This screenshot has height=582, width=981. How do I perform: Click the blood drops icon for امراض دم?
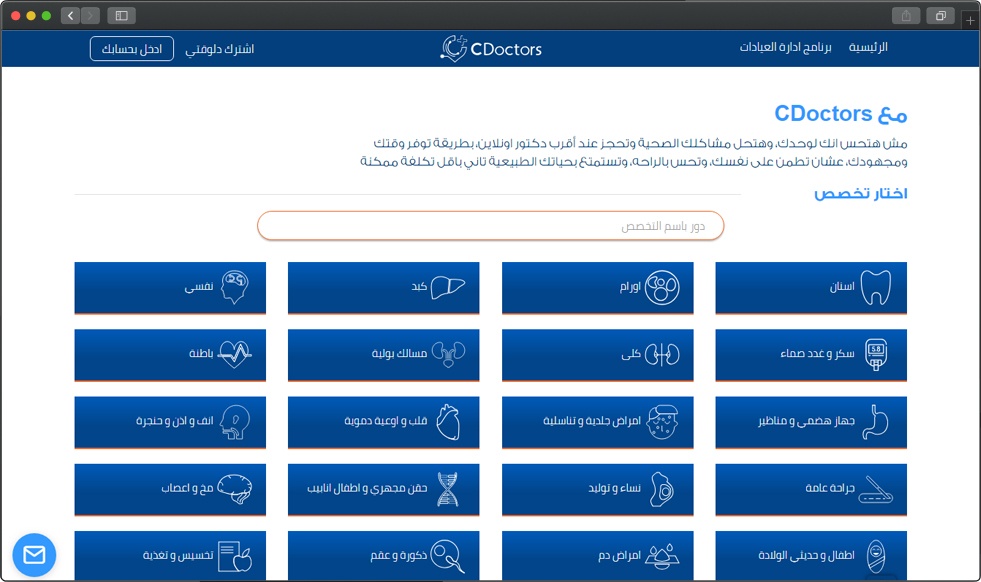click(x=662, y=556)
